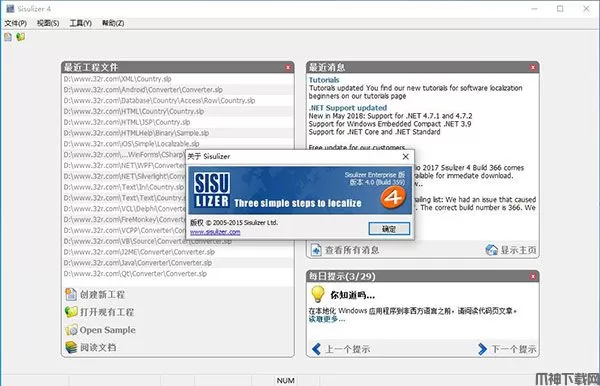Open the 读取更多... link

coord(327,319)
